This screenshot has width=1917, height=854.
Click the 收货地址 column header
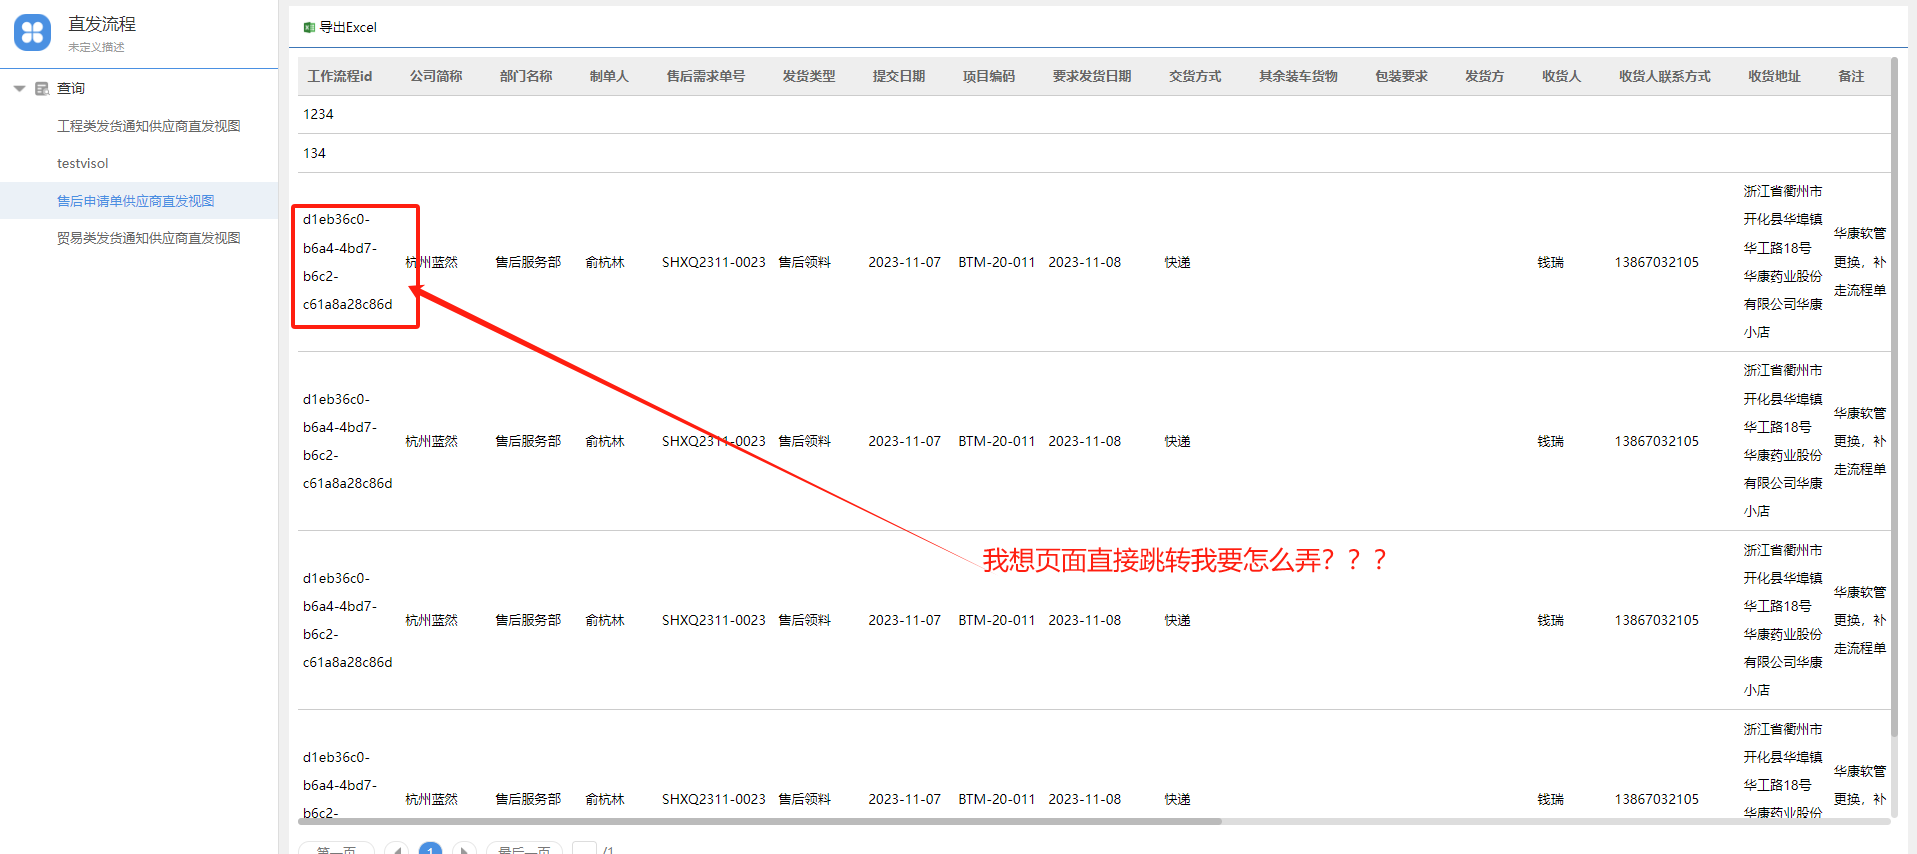(1774, 76)
